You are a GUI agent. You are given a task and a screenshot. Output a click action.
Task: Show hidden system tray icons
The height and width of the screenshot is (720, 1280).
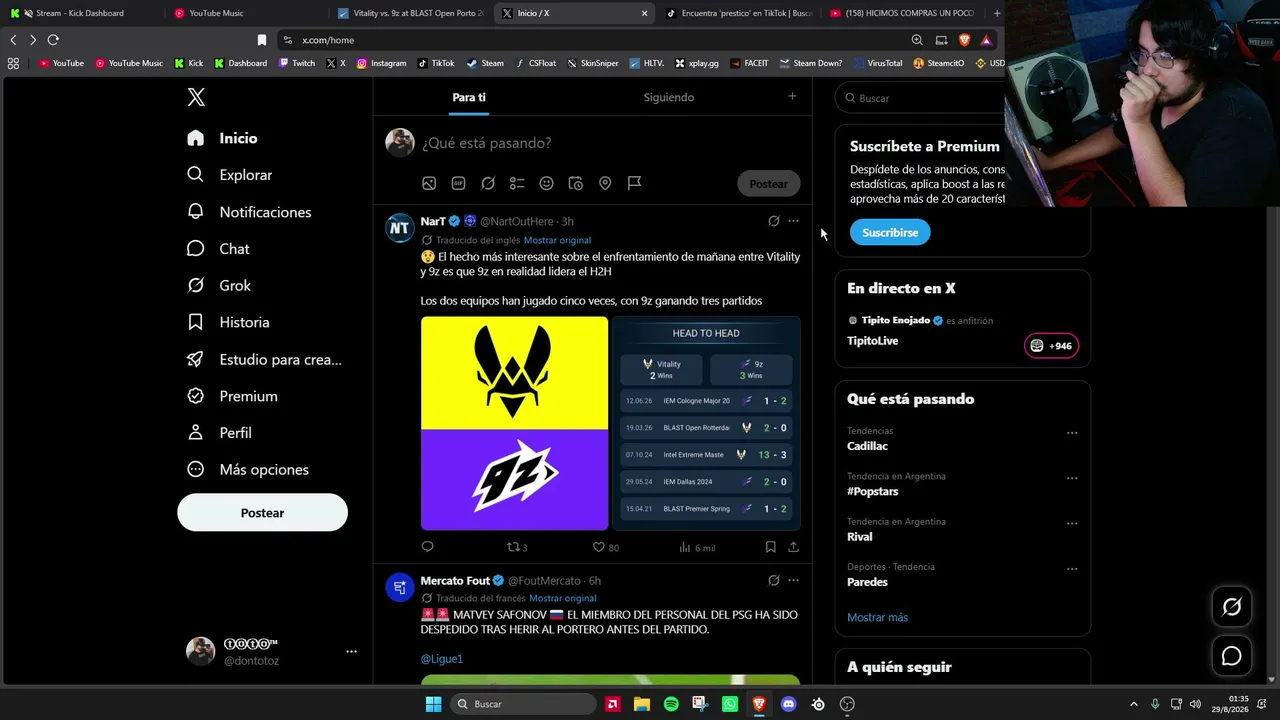click(1133, 704)
